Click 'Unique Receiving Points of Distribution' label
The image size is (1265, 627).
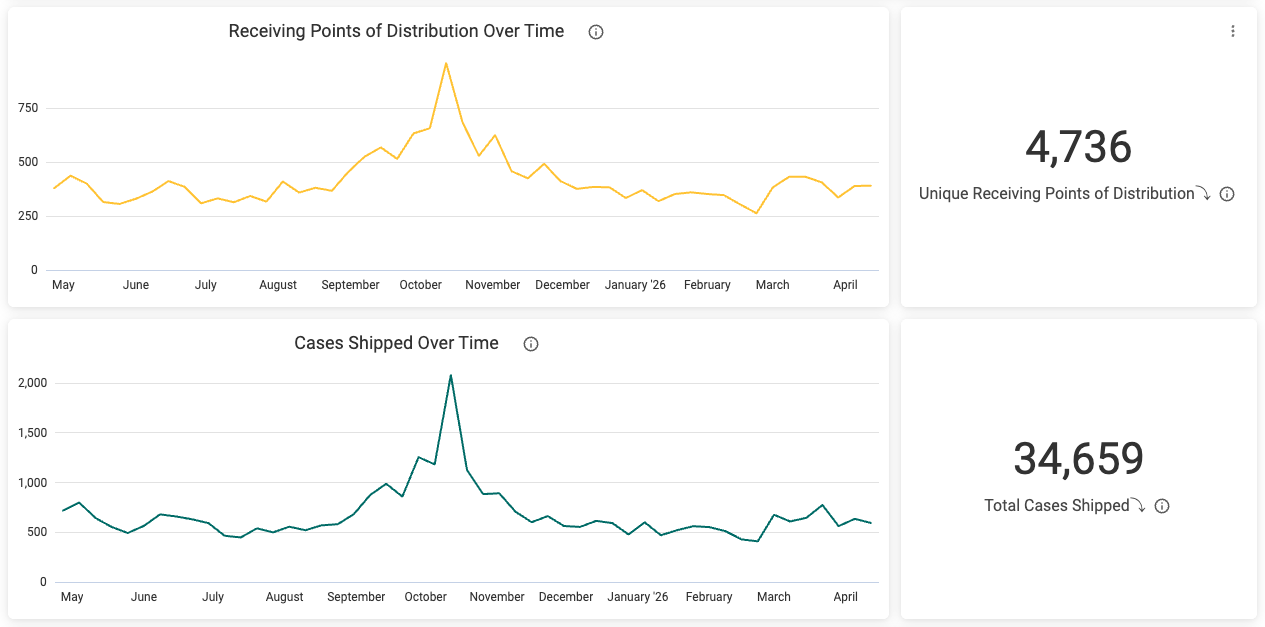(1057, 194)
